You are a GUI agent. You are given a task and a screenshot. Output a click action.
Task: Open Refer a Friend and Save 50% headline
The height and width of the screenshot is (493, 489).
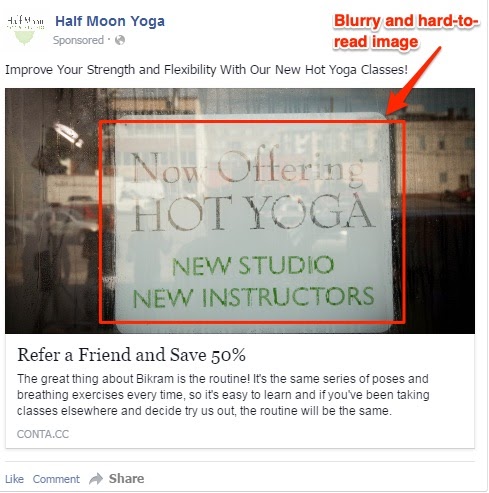click(131, 355)
